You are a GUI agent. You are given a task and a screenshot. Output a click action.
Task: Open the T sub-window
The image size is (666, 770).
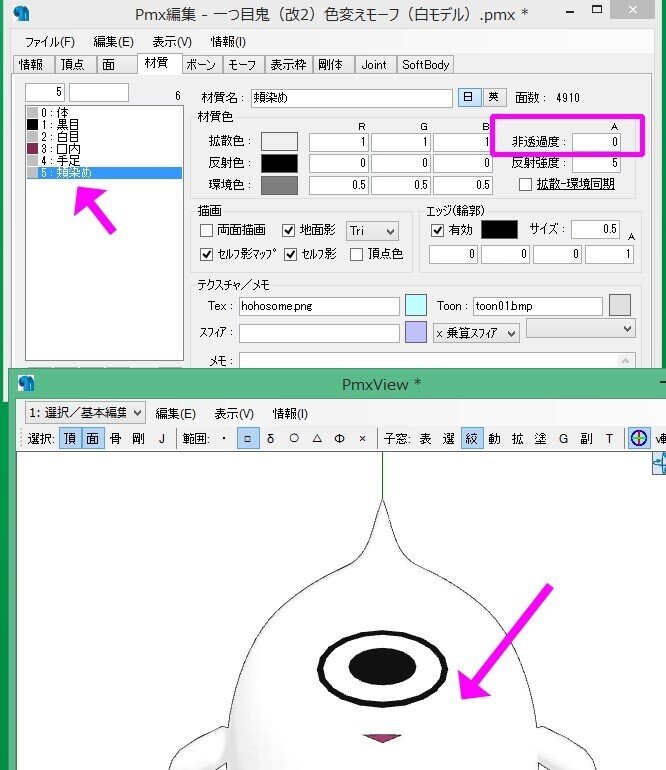(x=610, y=438)
